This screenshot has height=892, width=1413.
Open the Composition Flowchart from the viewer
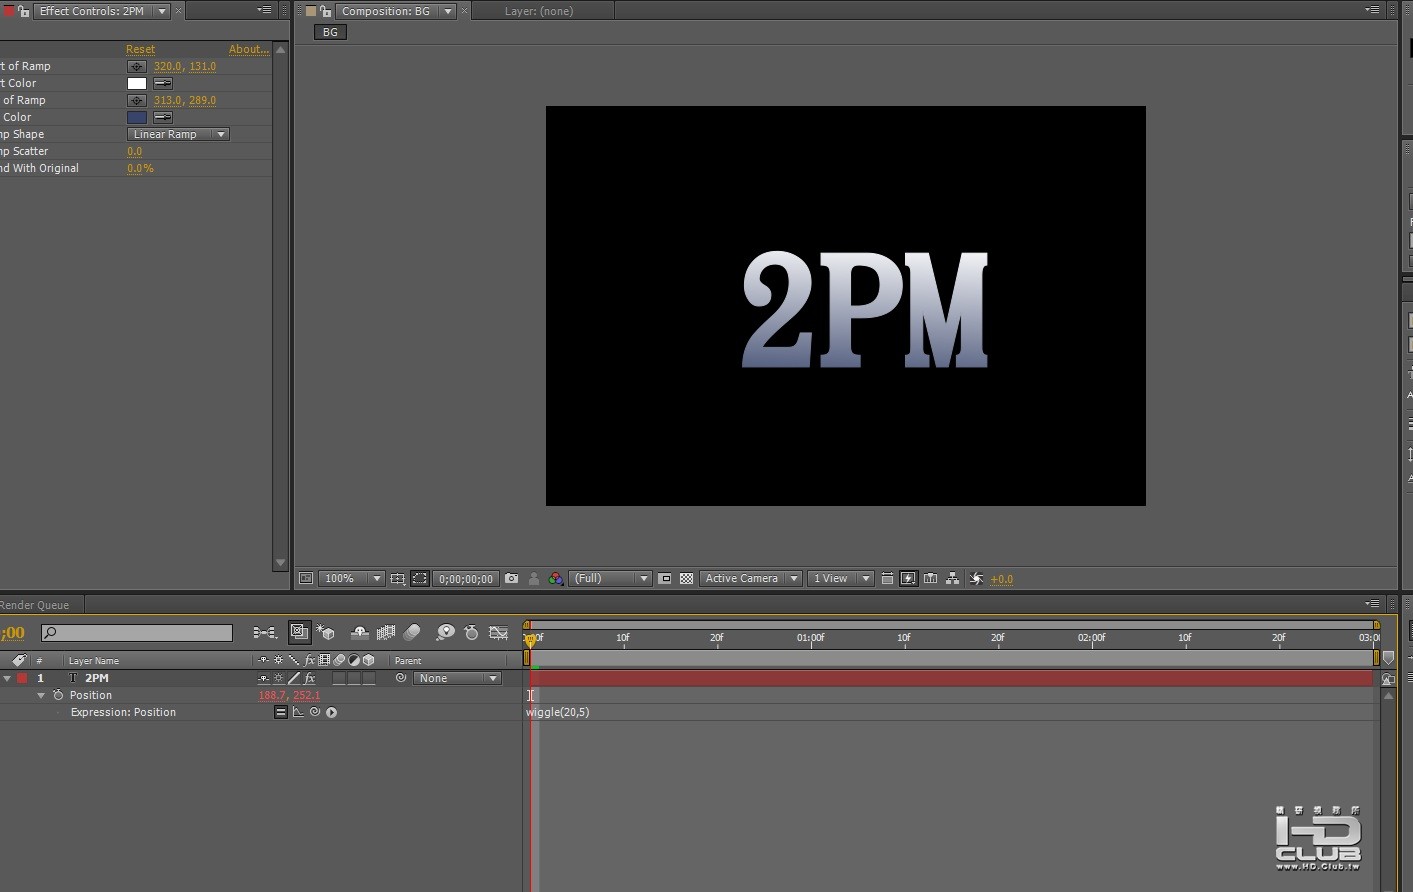(953, 579)
